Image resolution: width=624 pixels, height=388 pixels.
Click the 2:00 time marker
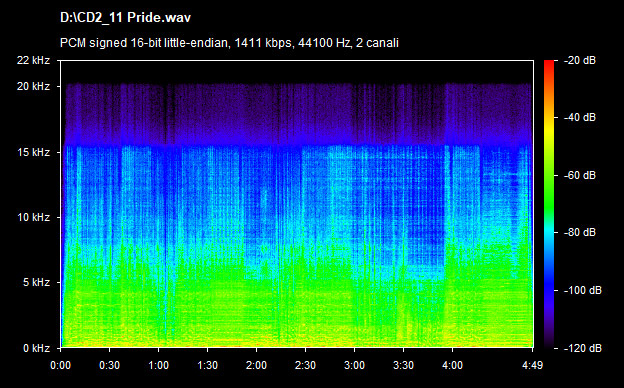[x=256, y=365]
